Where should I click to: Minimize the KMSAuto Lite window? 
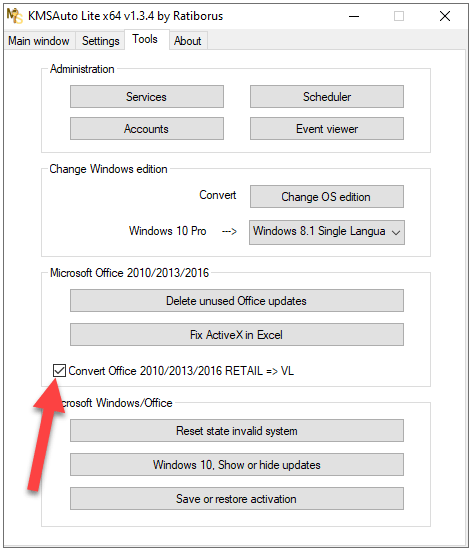(x=354, y=16)
